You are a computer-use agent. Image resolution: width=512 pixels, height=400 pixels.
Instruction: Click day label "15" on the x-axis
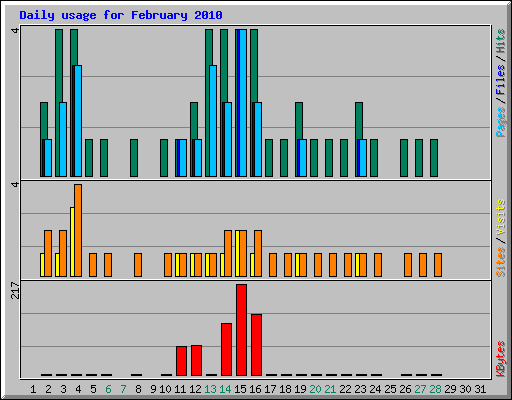click(240, 389)
